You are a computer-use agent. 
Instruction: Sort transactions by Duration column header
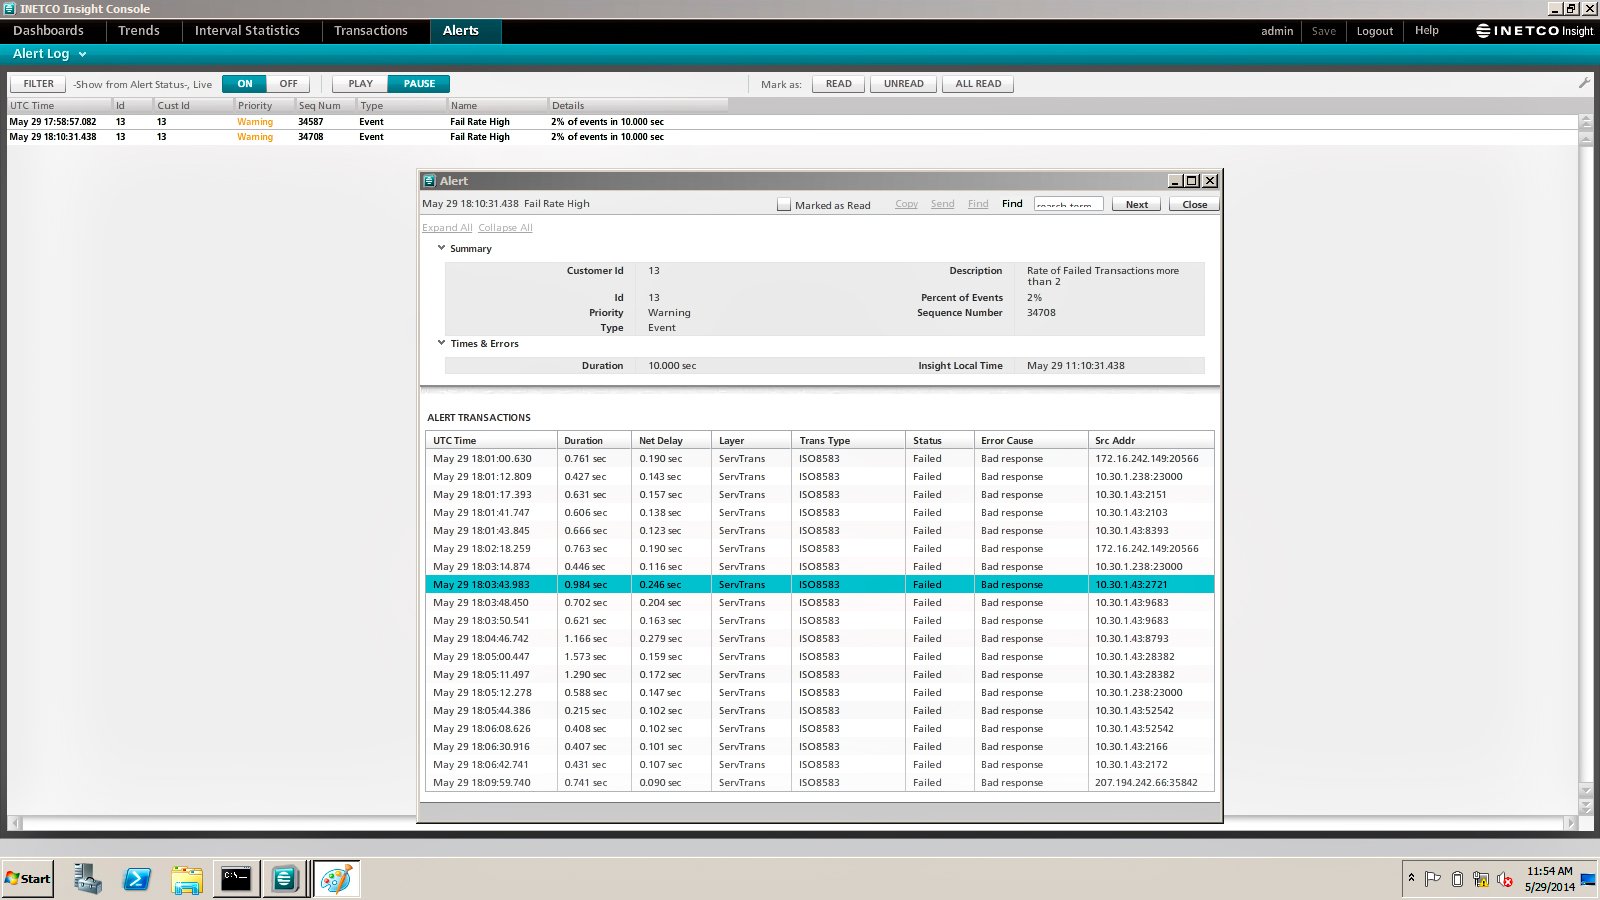coord(594,440)
